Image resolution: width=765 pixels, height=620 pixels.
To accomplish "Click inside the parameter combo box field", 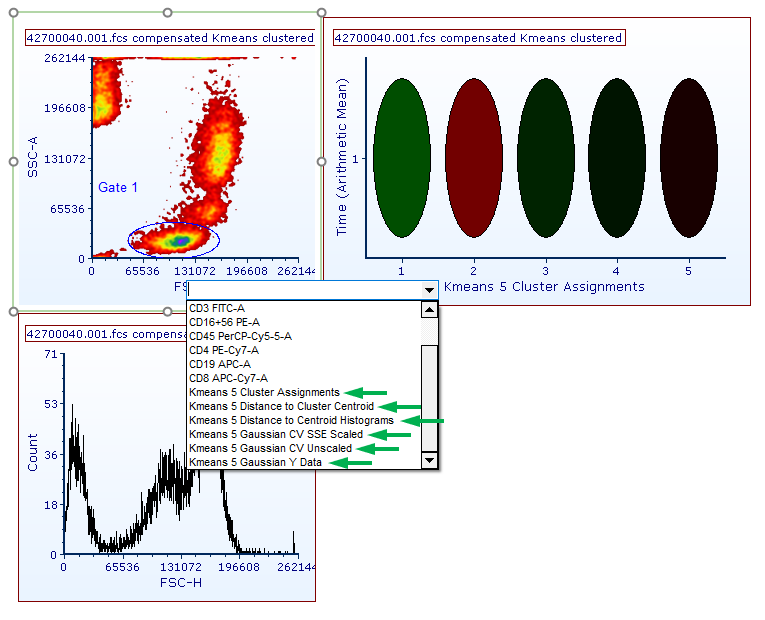I will pyautogui.click(x=304, y=290).
